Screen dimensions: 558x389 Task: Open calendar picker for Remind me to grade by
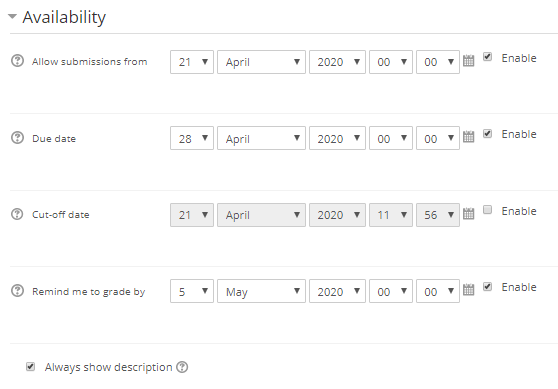[x=468, y=290]
